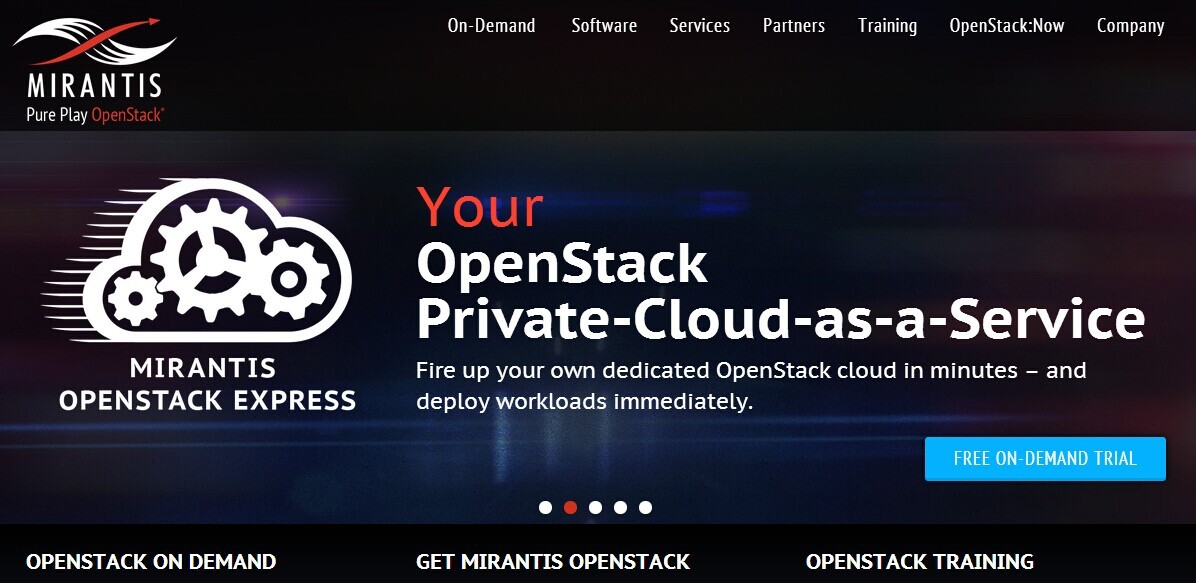Open the OpenStack Training heading link
The image size is (1196, 583).
click(x=920, y=562)
